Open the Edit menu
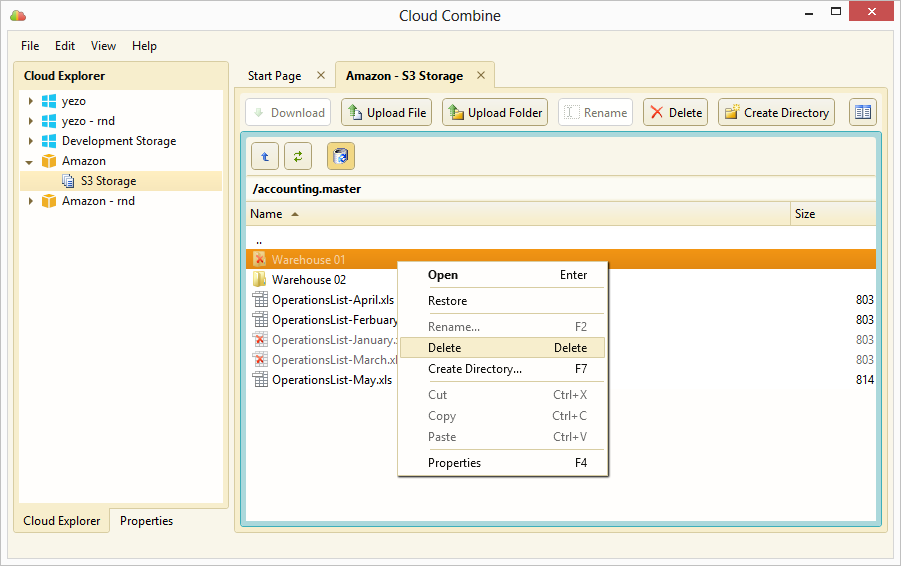901x566 pixels. point(65,46)
